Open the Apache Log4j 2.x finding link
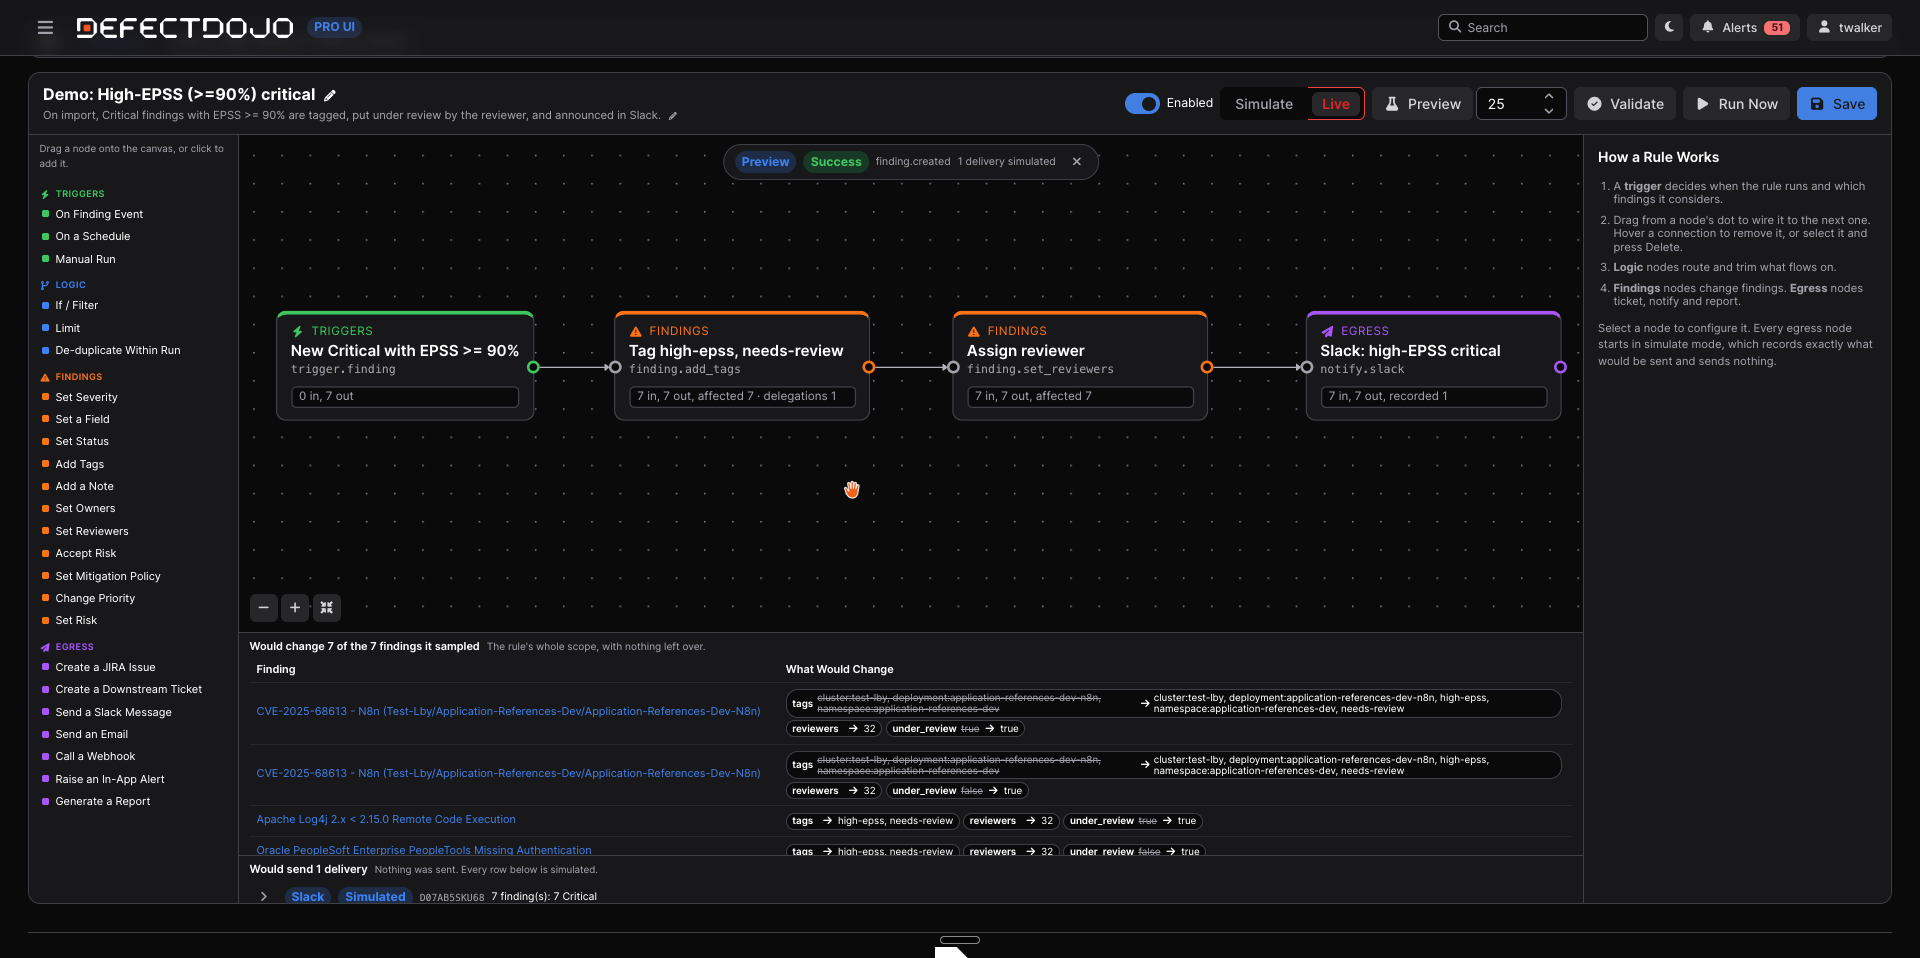The image size is (1920, 958). click(x=386, y=819)
